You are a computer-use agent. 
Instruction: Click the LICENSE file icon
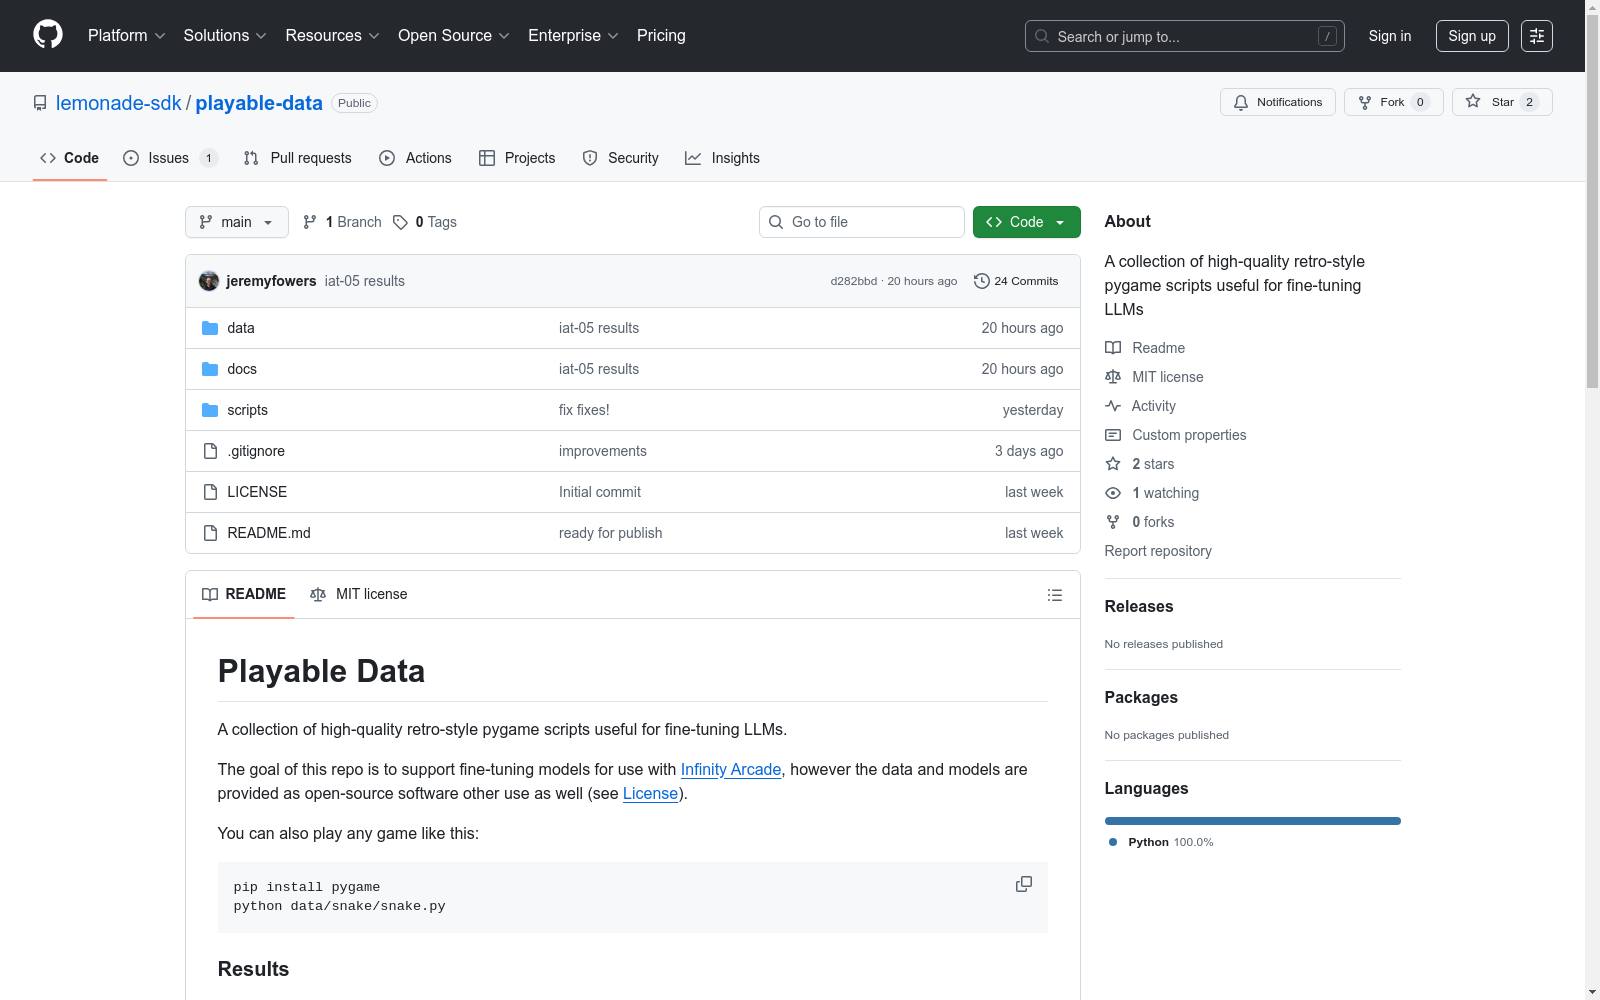tap(210, 492)
